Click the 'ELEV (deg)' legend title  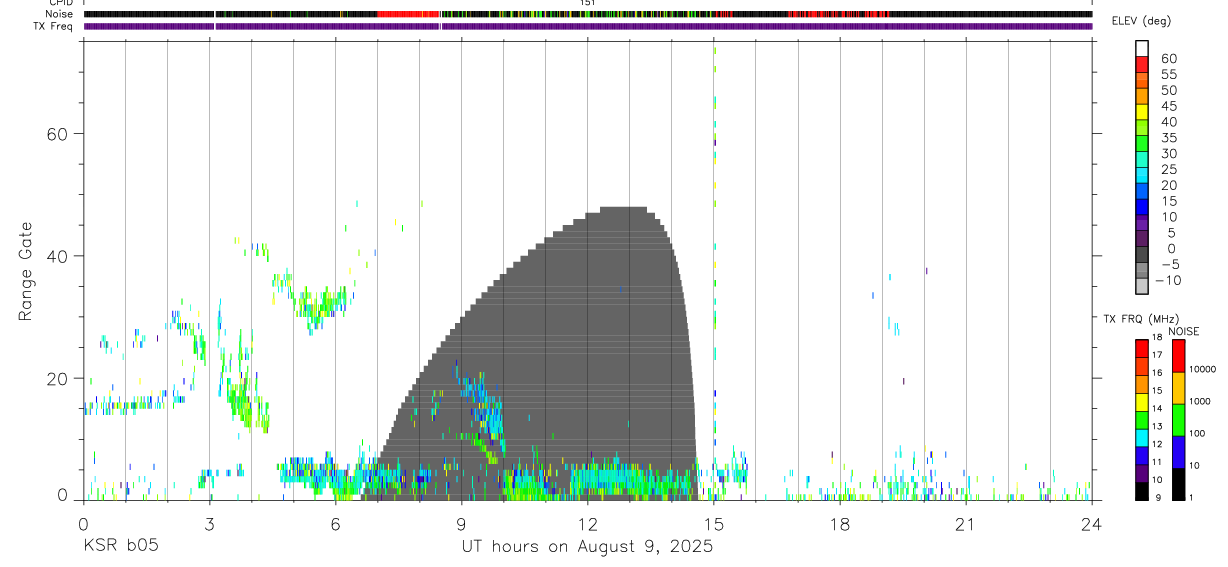1141,21
